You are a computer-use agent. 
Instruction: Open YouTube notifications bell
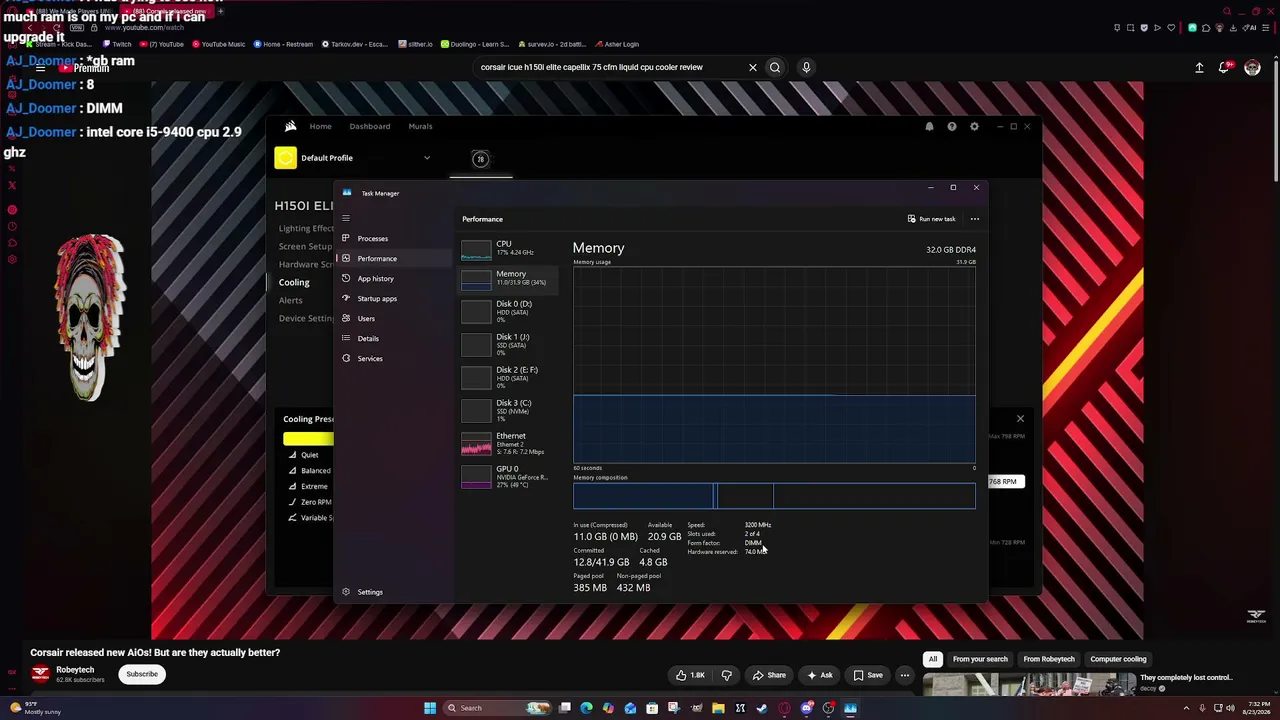click(1224, 67)
